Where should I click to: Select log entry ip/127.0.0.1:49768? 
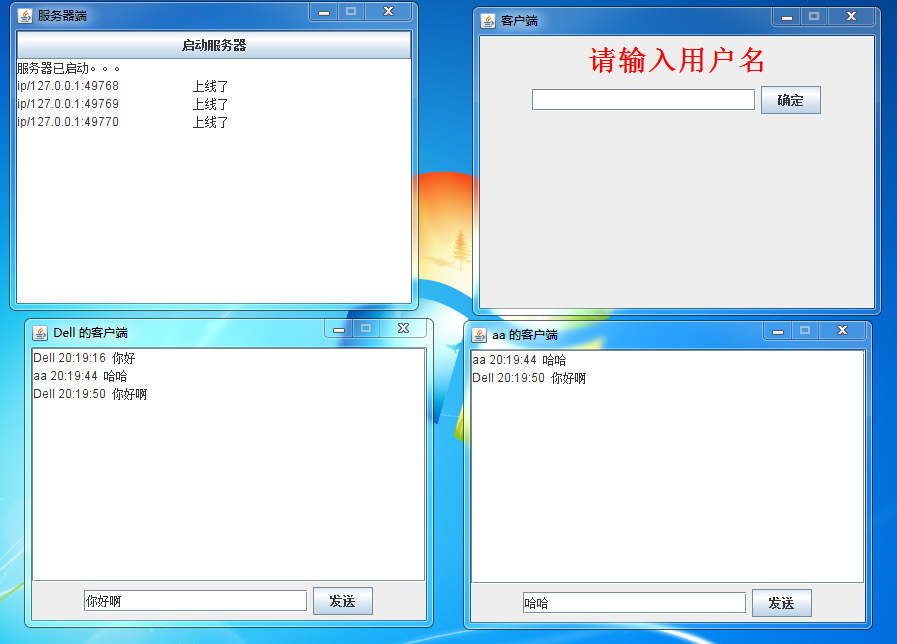pos(68,86)
